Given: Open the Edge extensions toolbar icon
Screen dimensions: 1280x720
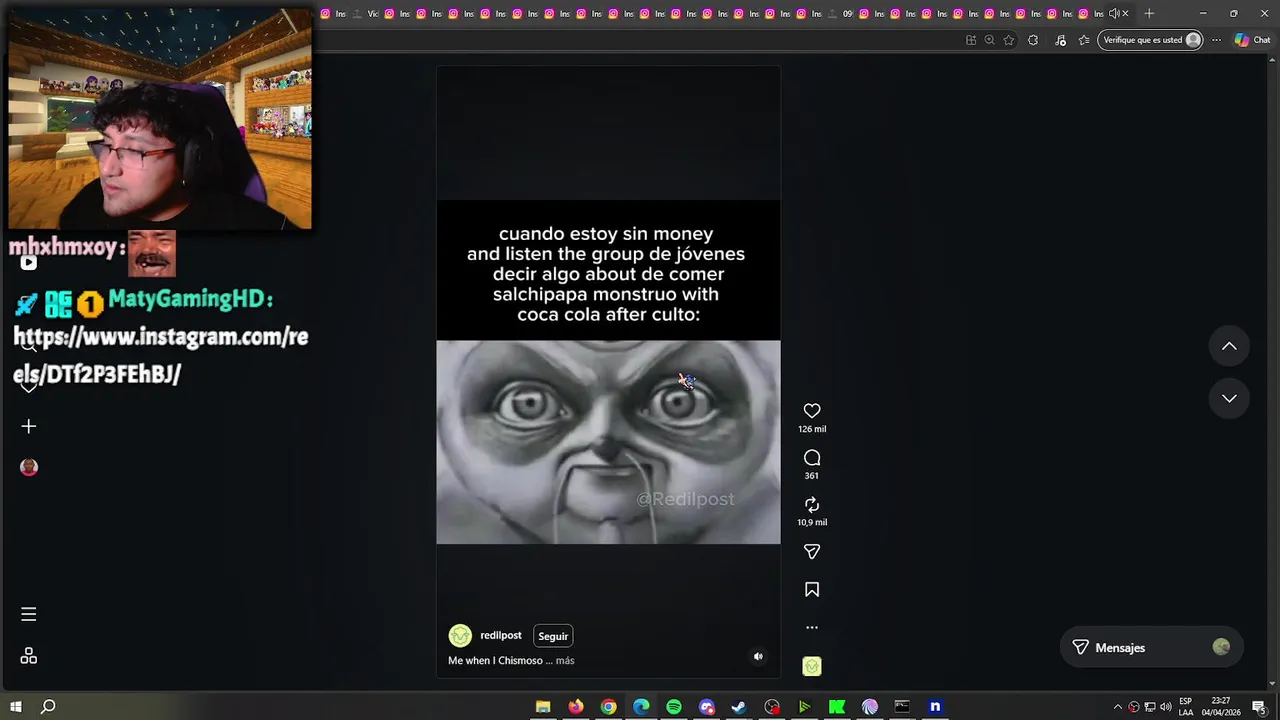Looking at the screenshot, I should [x=1033, y=40].
